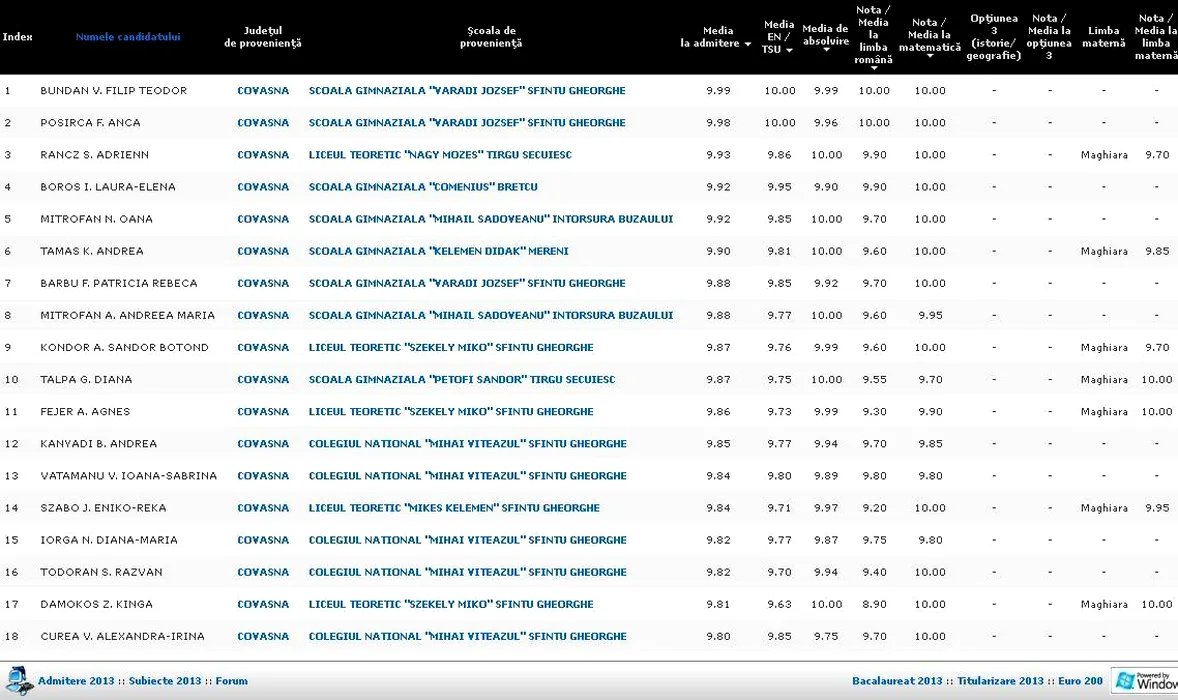Open Scoala Gimnaziala Kelemen Didak Mereni link
Viewport: 1178px width, 700px height.
pos(438,251)
